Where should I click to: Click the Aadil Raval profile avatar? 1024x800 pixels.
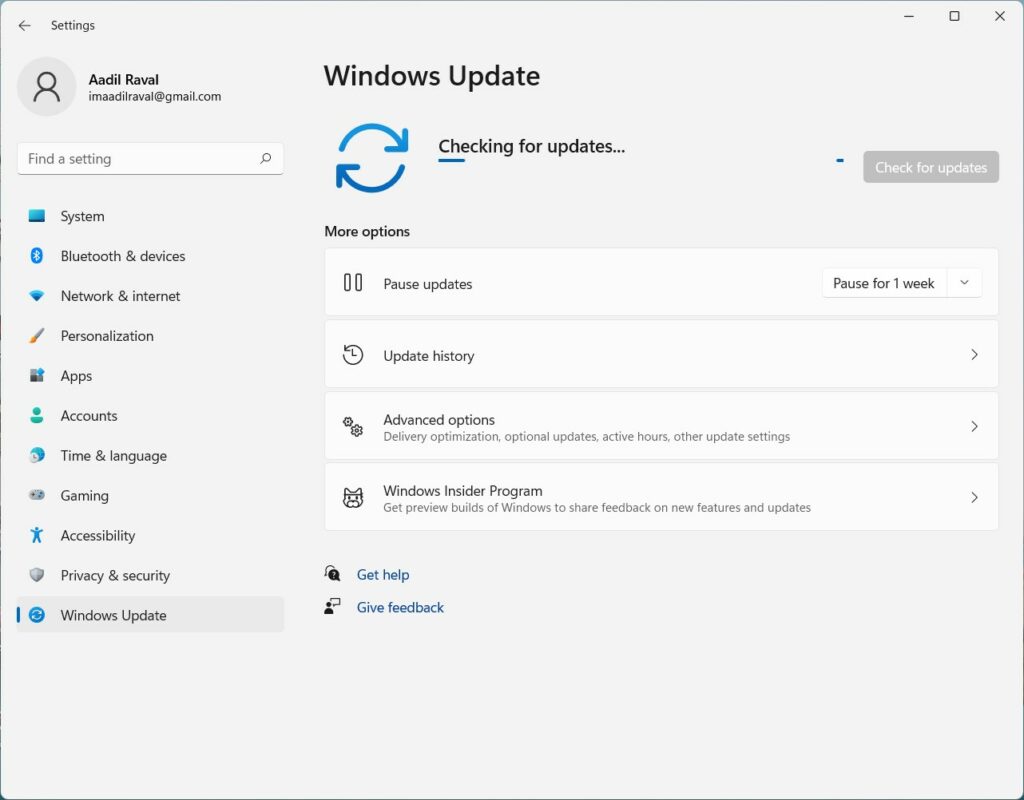pos(47,87)
